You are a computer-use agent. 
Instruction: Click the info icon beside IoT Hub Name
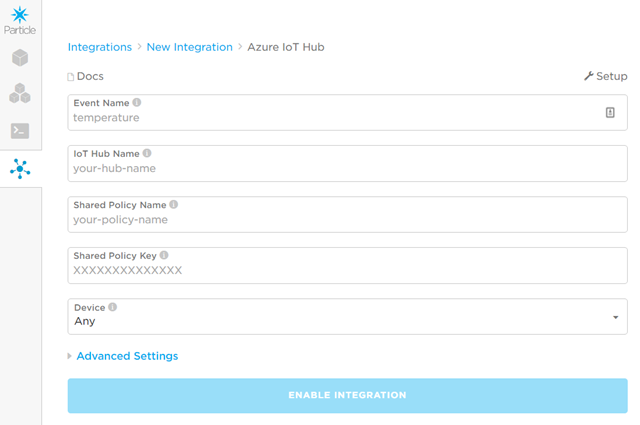tap(147, 154)
